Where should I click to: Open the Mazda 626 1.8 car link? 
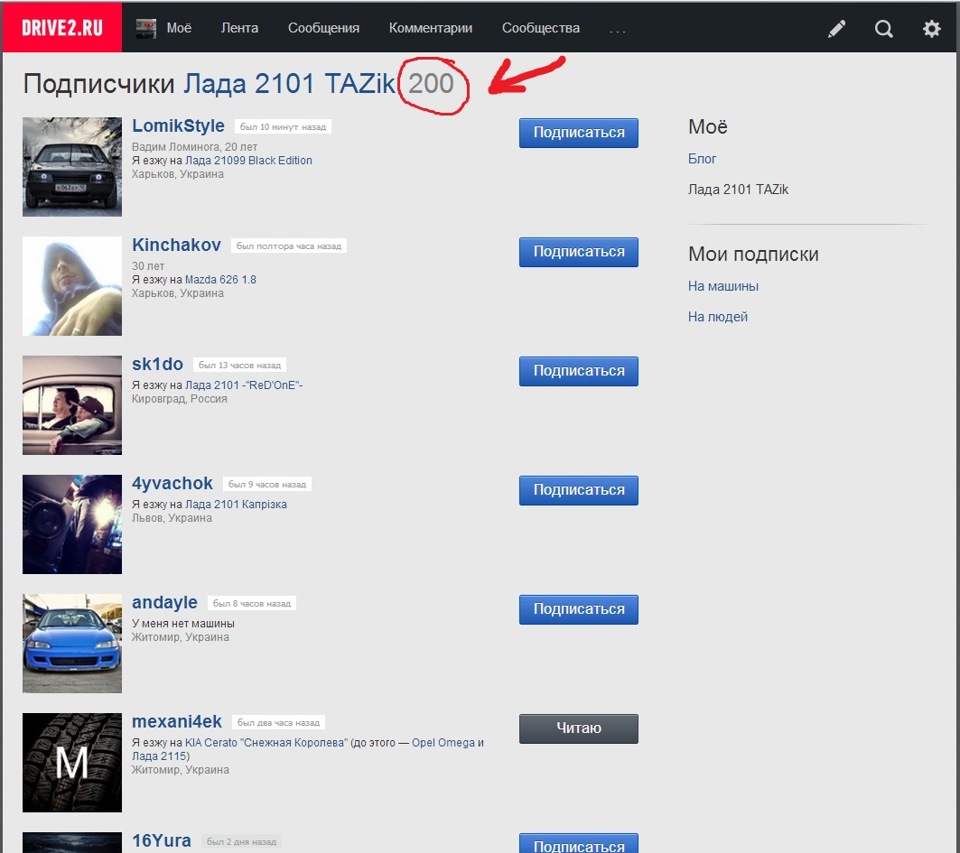click(x=220, y=280)
